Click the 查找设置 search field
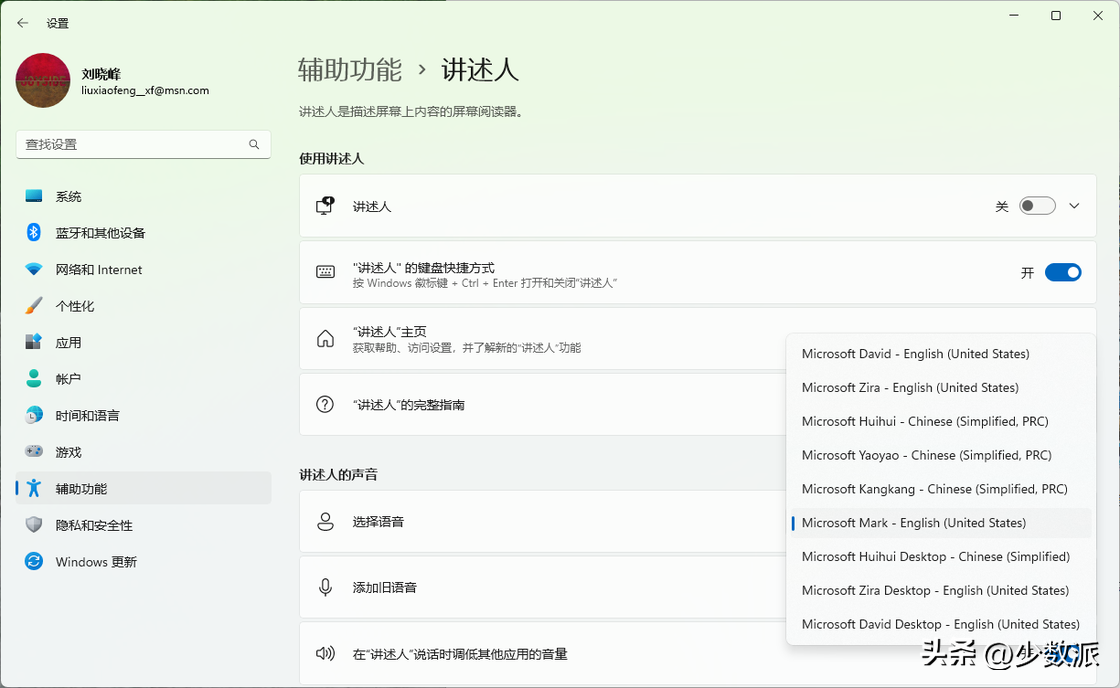 (x=130, y=144)
